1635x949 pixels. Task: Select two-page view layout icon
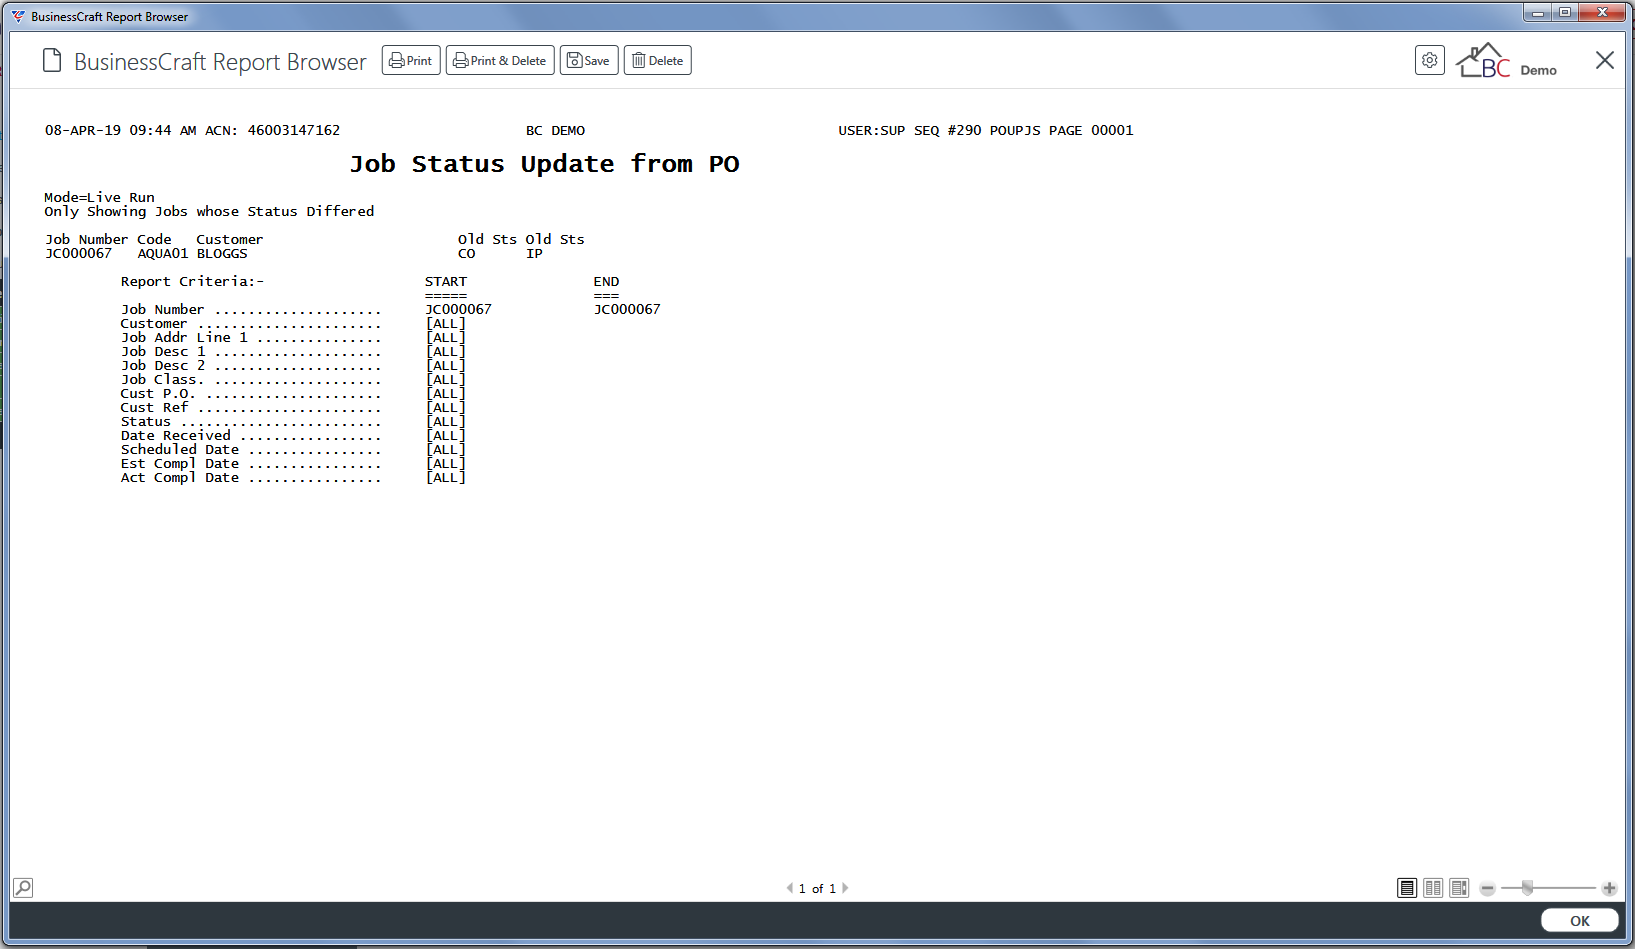[x=1433, y=888]
